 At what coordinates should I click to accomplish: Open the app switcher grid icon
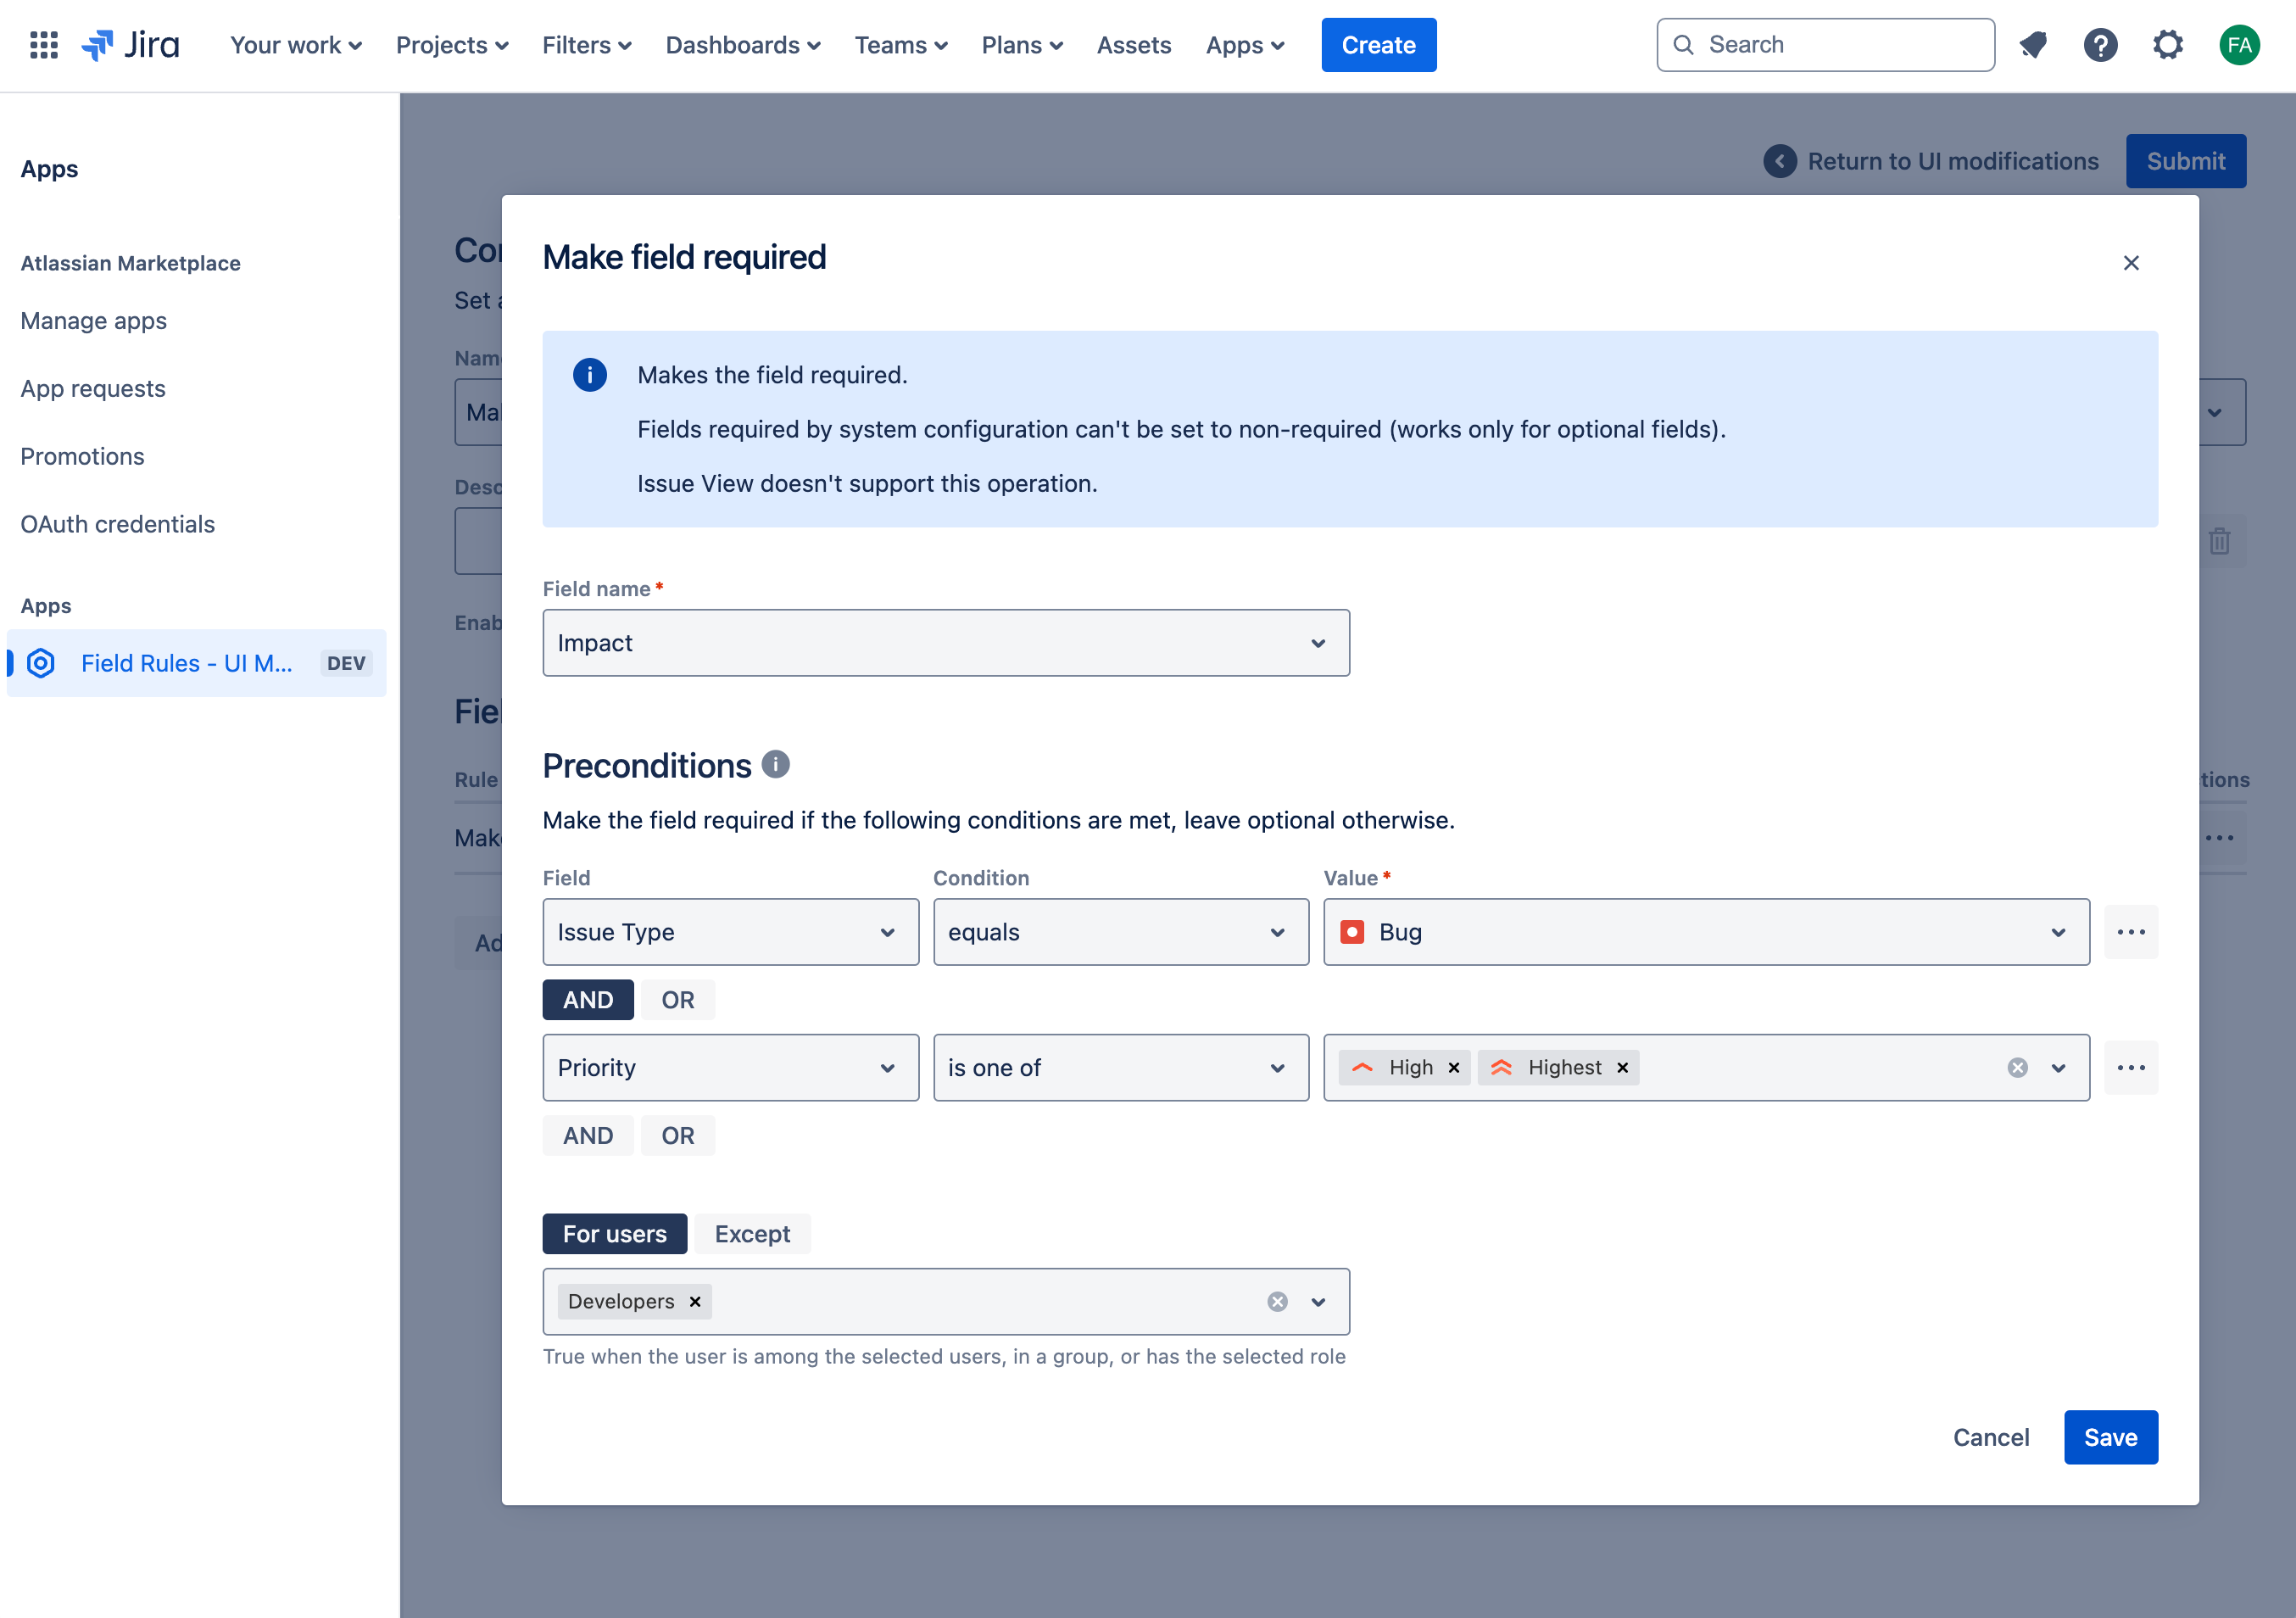pyautogui.click(x=44, y=45)
